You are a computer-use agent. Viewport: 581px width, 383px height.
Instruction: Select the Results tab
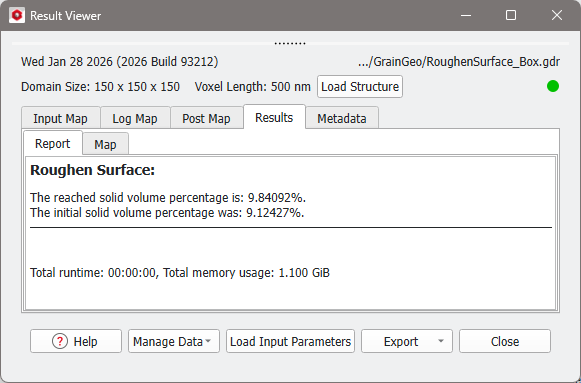[x=274, y=117]
